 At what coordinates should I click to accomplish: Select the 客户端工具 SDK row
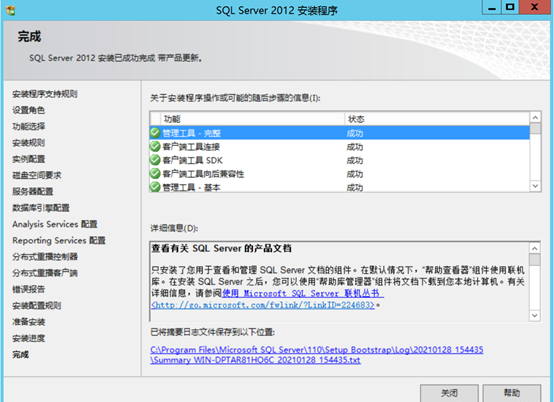tap(340, 160)
